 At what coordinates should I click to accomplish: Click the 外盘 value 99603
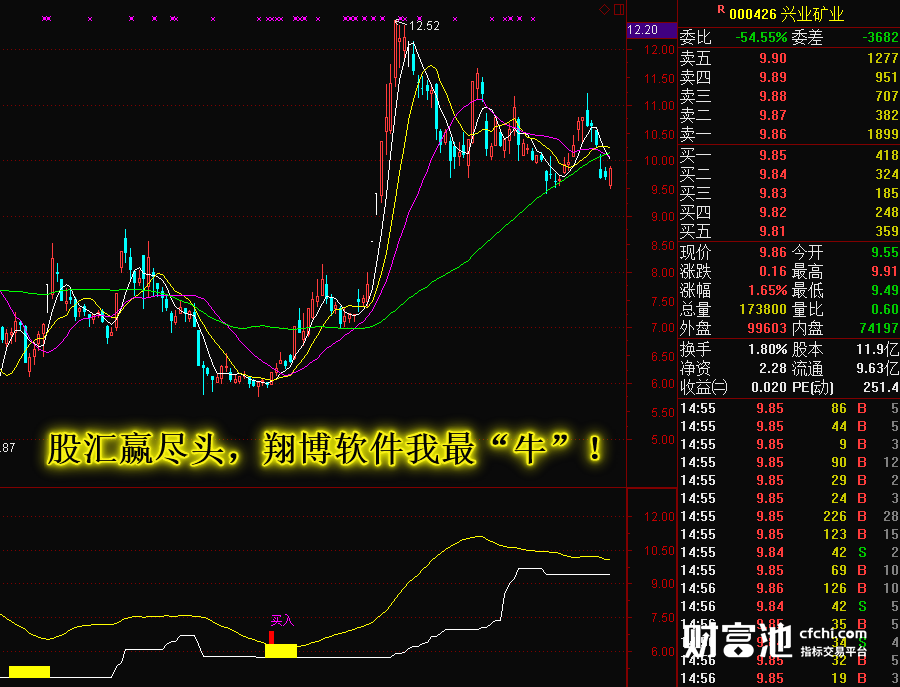click(767, 328)
